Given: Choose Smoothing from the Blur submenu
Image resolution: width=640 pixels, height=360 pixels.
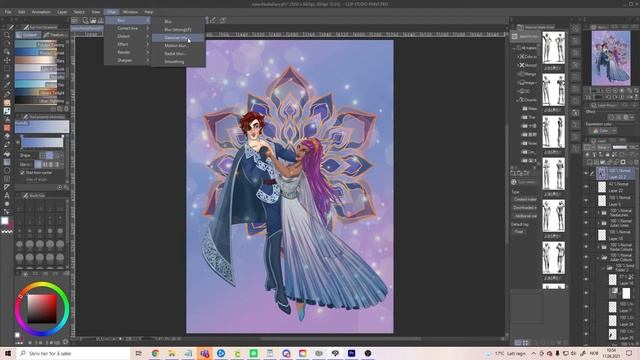Looking at the screenshot, I should pyautogui.click(x=178, y=62).
